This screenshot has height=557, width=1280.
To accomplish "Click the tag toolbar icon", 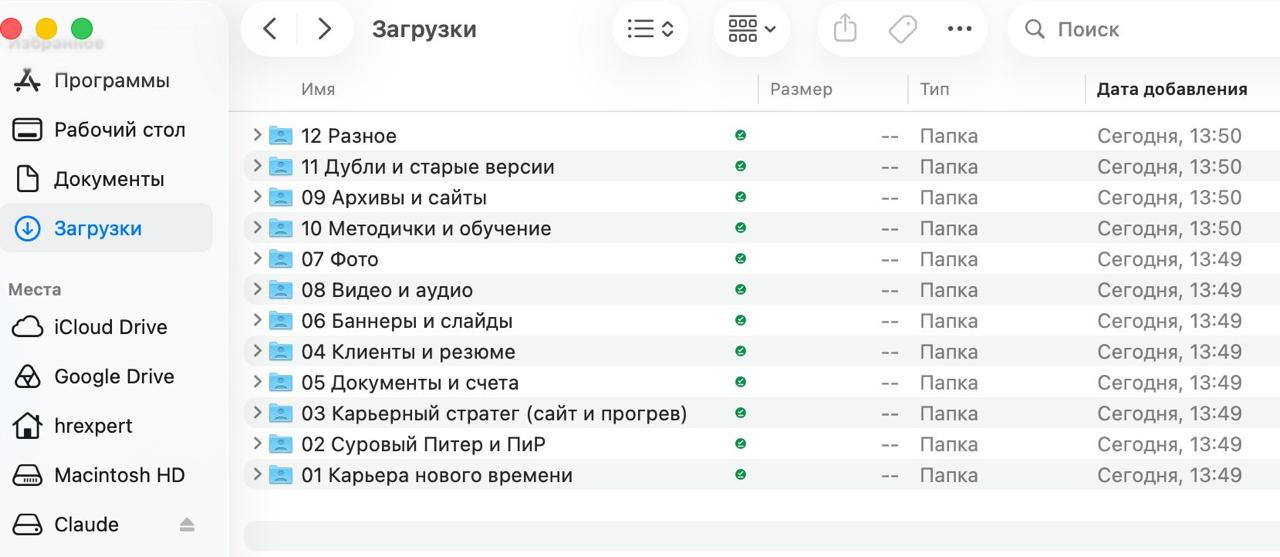I will click(902, 29).
